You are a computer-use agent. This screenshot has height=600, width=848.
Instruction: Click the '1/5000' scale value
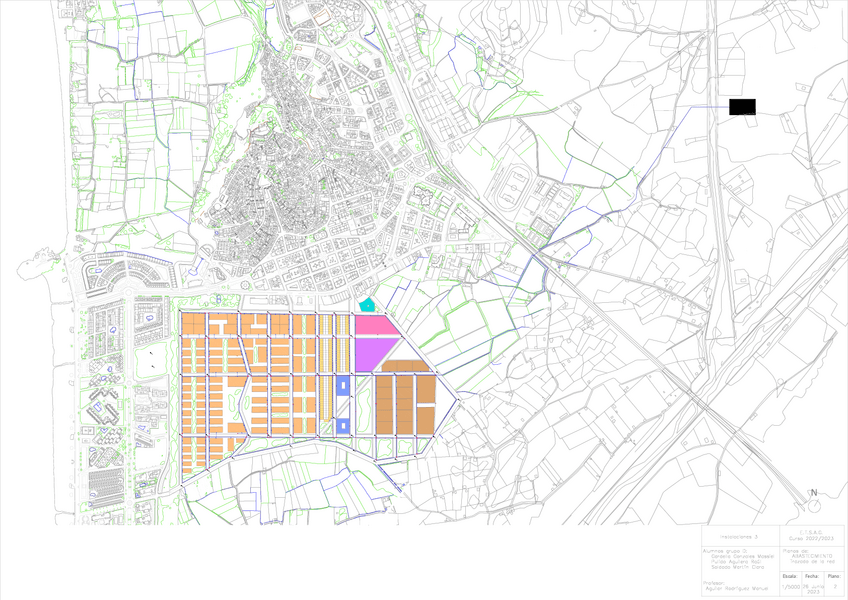click(789, 586)
